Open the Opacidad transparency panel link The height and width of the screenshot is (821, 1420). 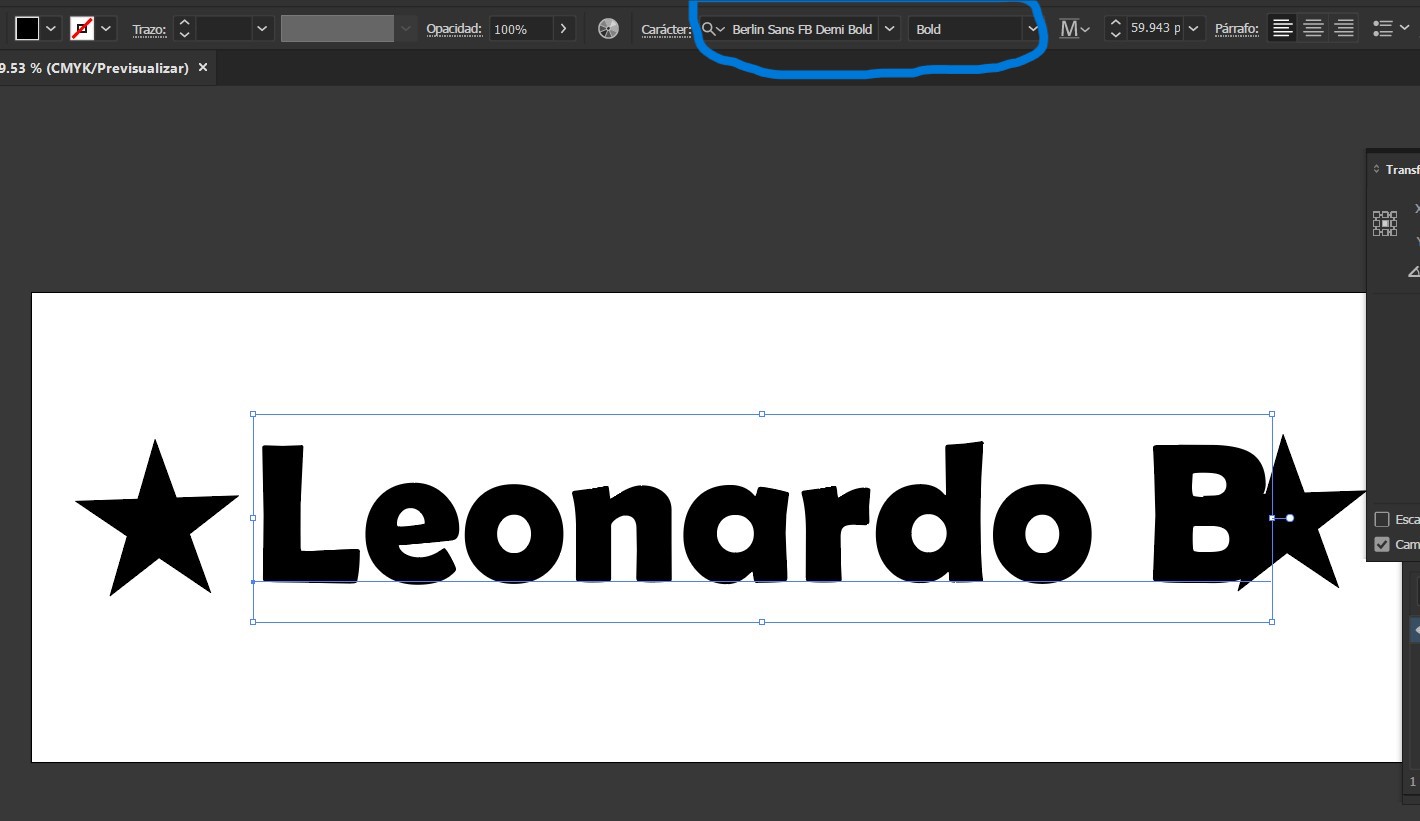pos(454,29)
